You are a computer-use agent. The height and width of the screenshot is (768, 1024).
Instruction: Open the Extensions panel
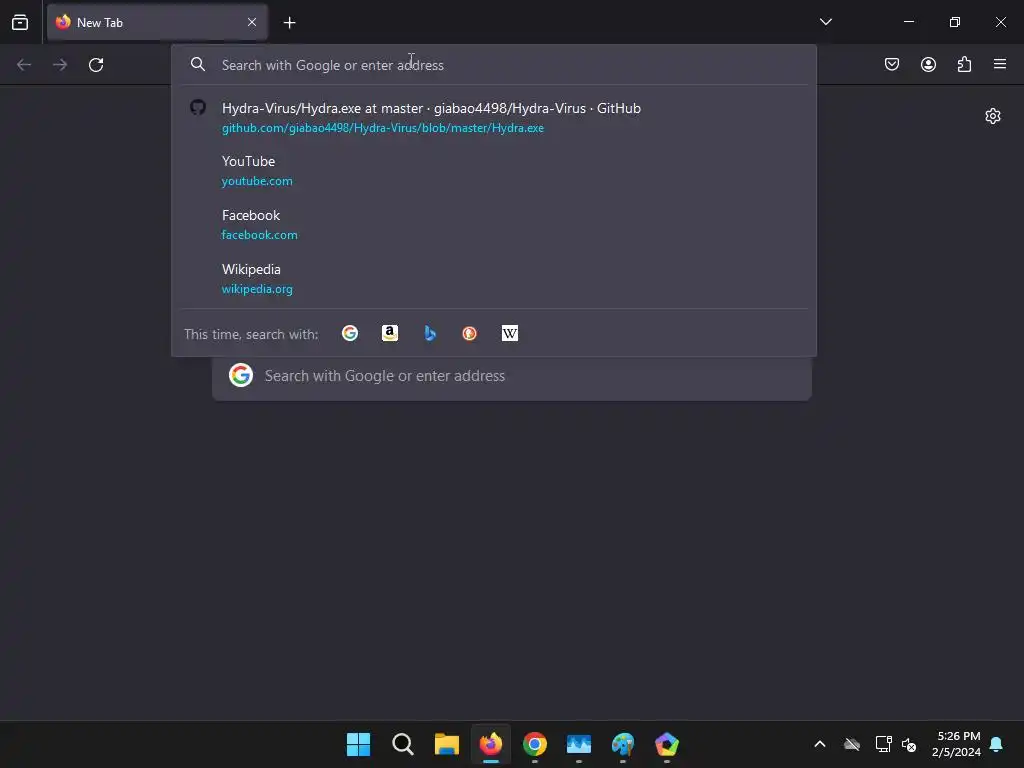[964, 64]
